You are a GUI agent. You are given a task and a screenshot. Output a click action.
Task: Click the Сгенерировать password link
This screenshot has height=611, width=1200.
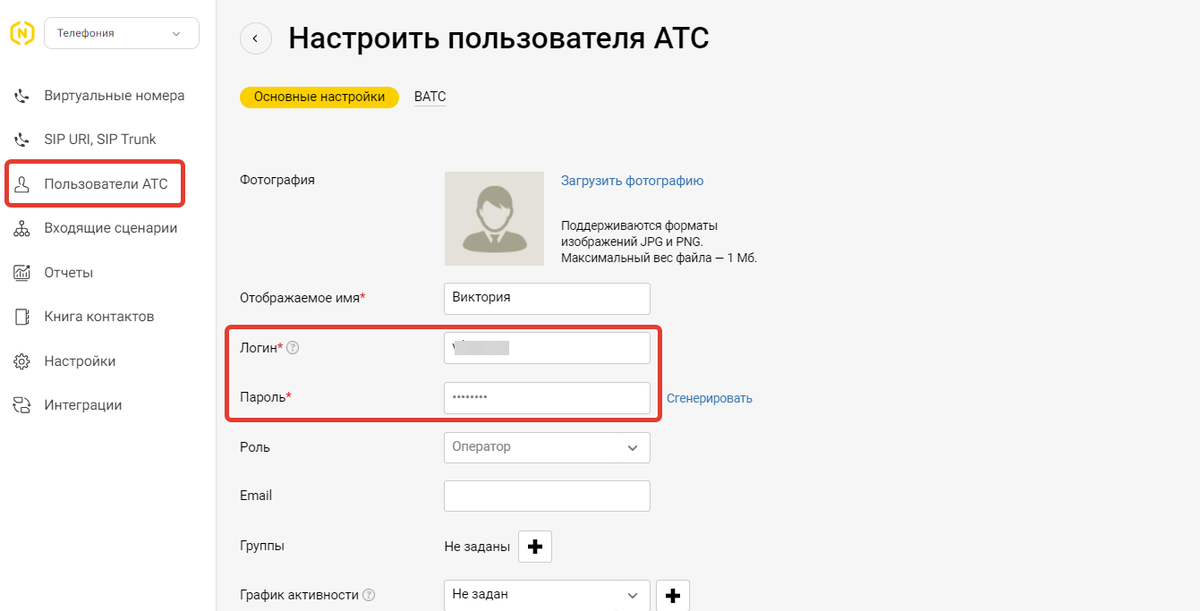pyautogui.click(x=710, y=398)
